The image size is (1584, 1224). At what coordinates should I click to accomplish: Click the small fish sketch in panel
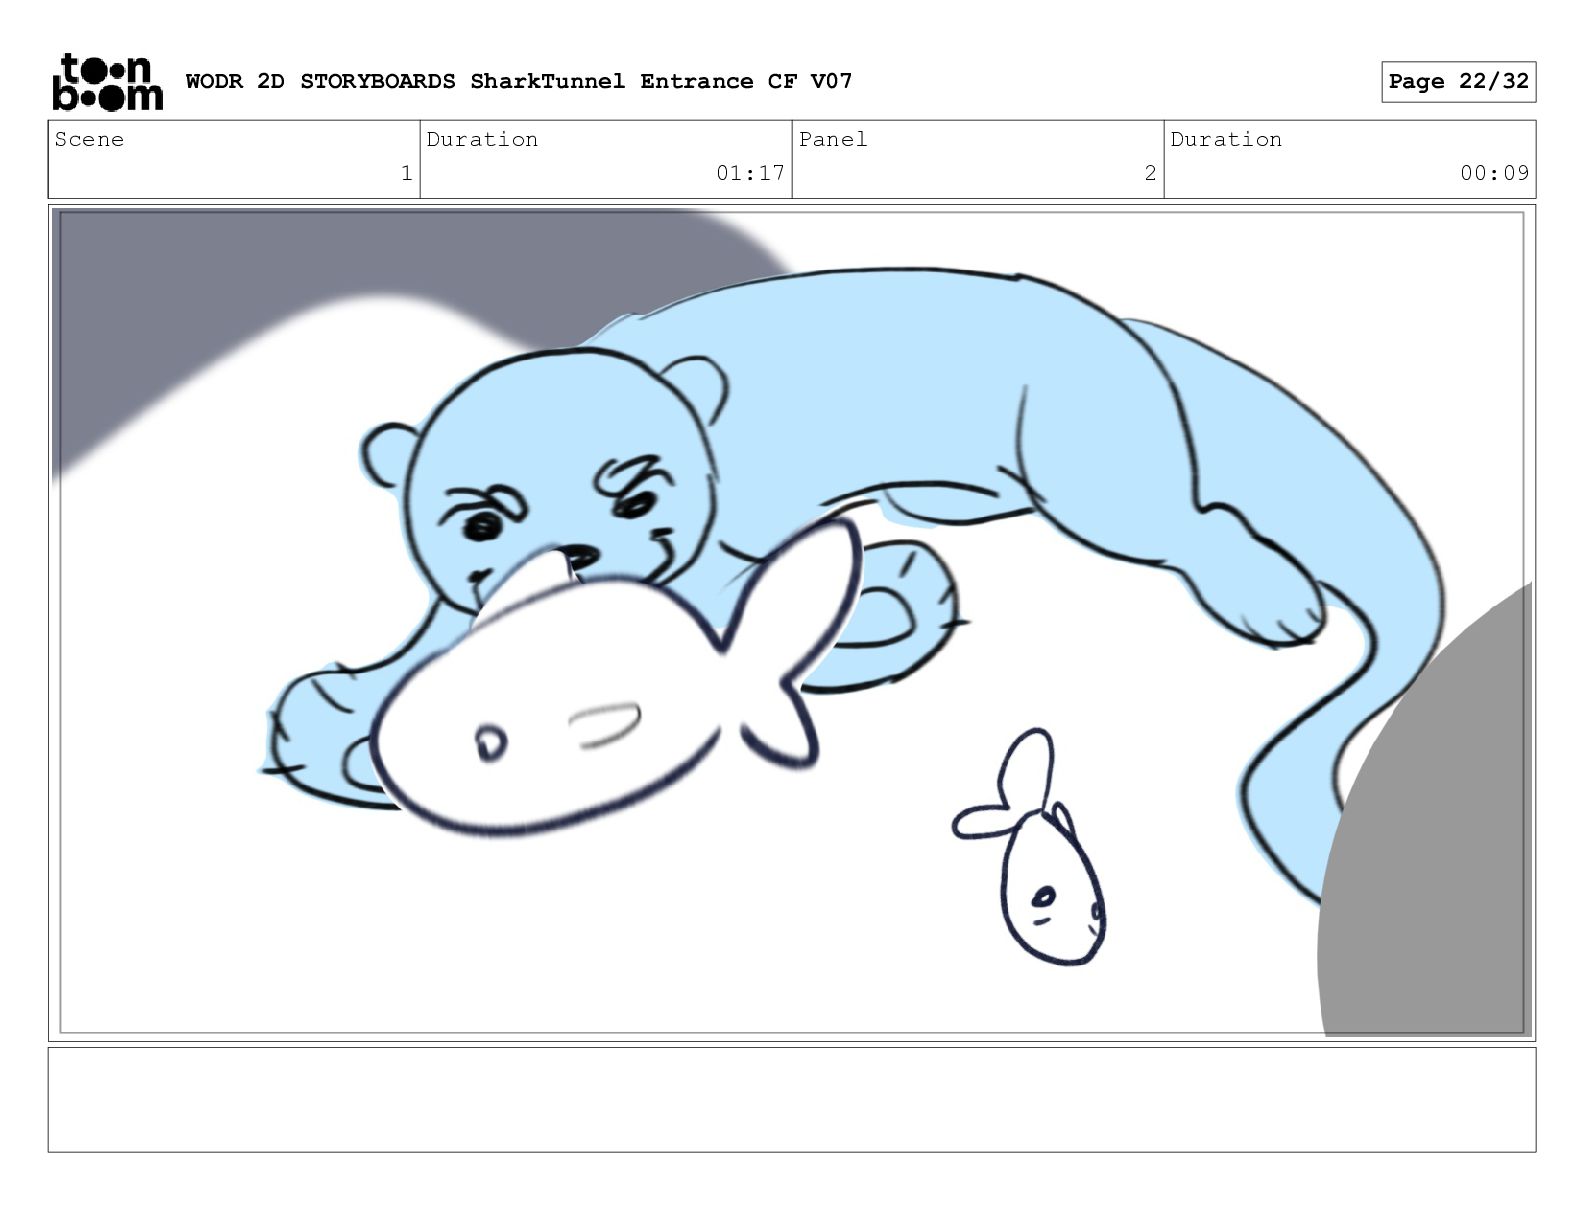pyautogui.click(x=1031, y=848)
